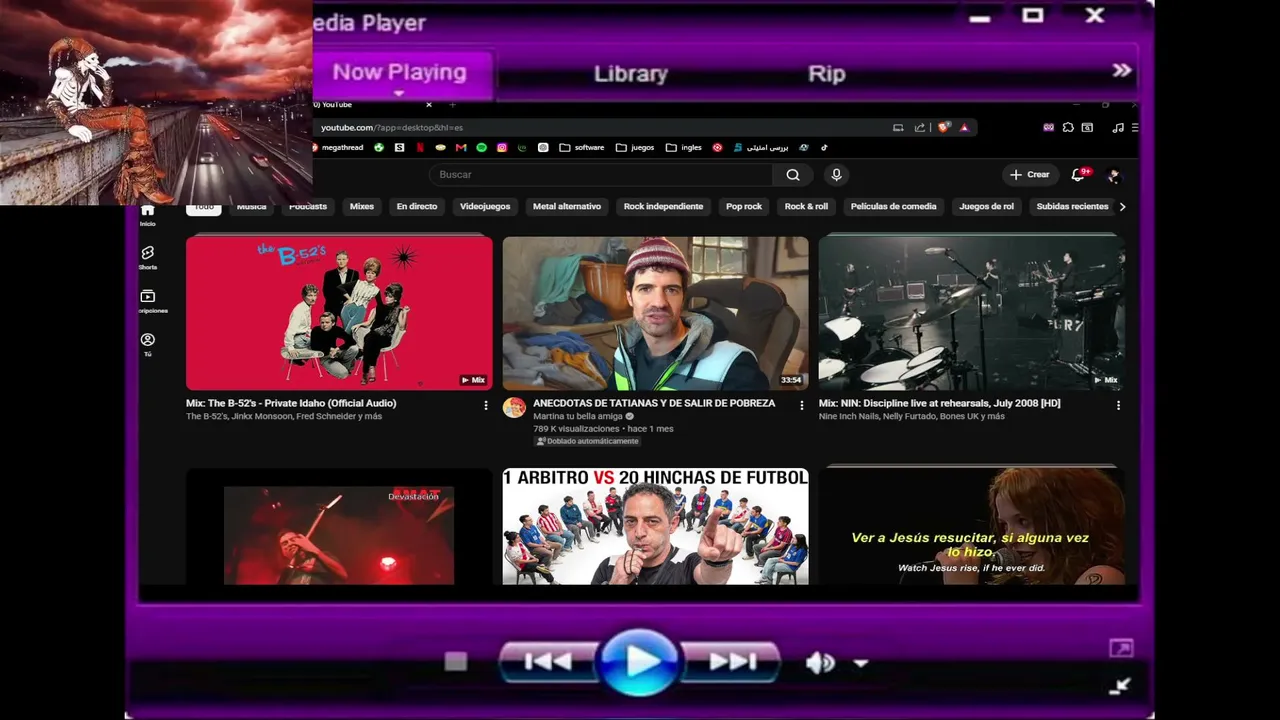Select the En directo filter chip

tap(417, 207)
